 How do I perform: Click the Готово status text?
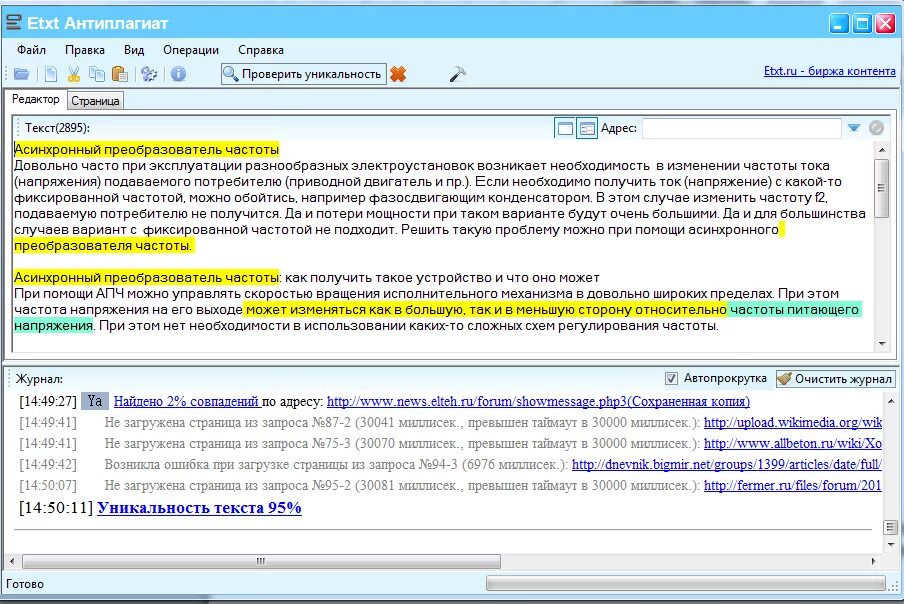[x=25, y=584]
